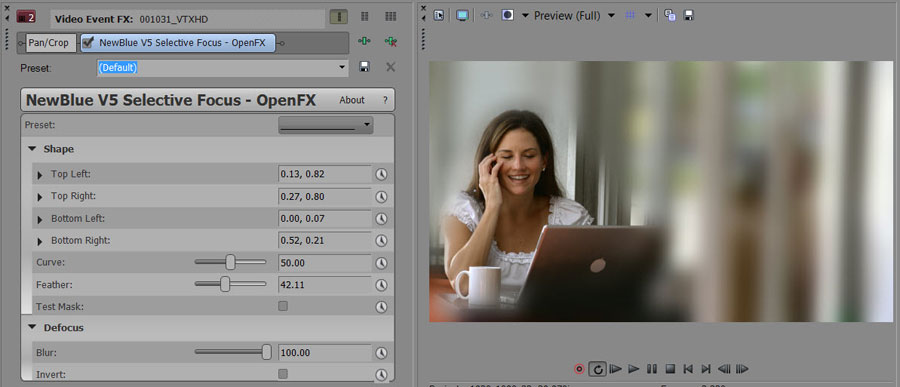Screen dimensions: 900x387
Task: Save preview snapshot to file
Action: pos(689,16)
